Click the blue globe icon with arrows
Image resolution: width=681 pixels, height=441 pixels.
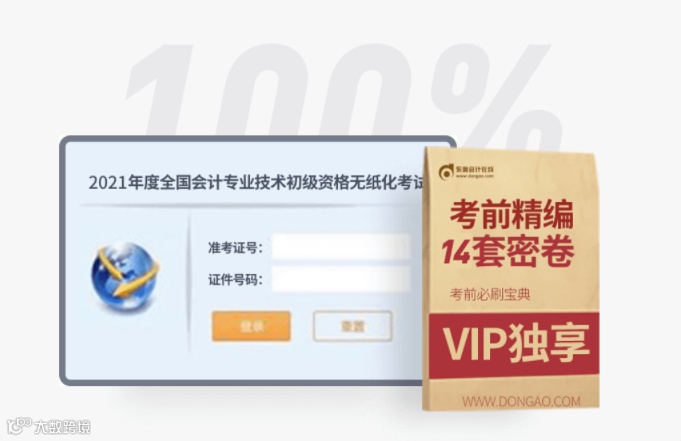pyautogui.click(x=125, y=276)
